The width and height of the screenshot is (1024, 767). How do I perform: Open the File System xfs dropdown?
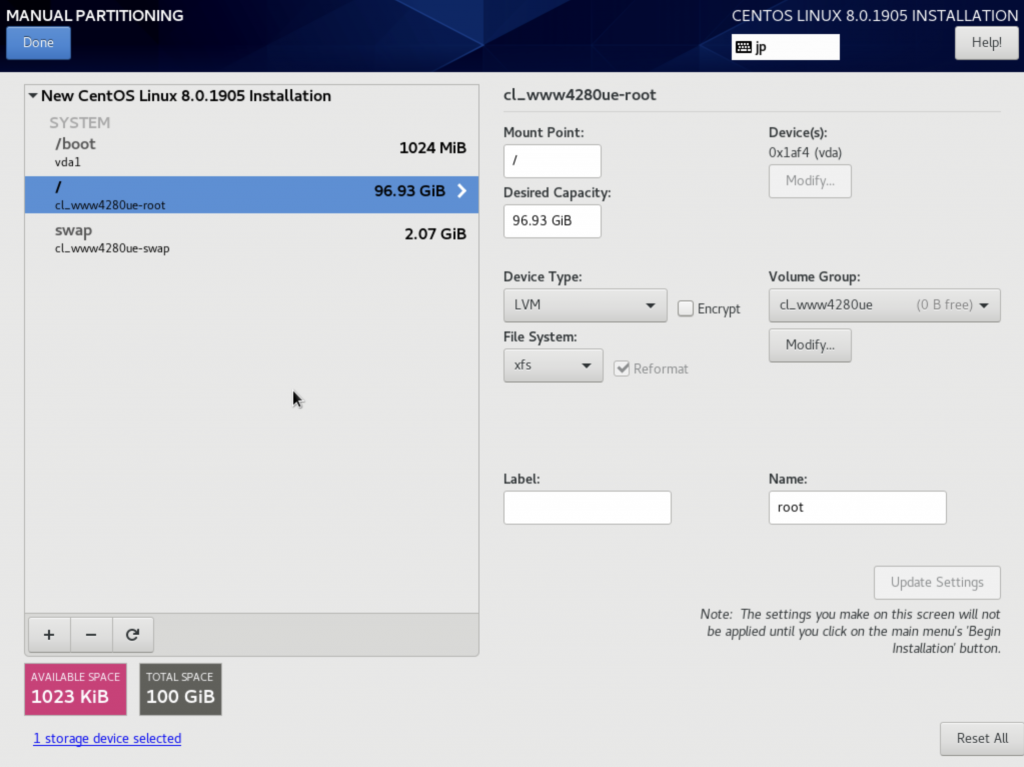coord(553,365)
